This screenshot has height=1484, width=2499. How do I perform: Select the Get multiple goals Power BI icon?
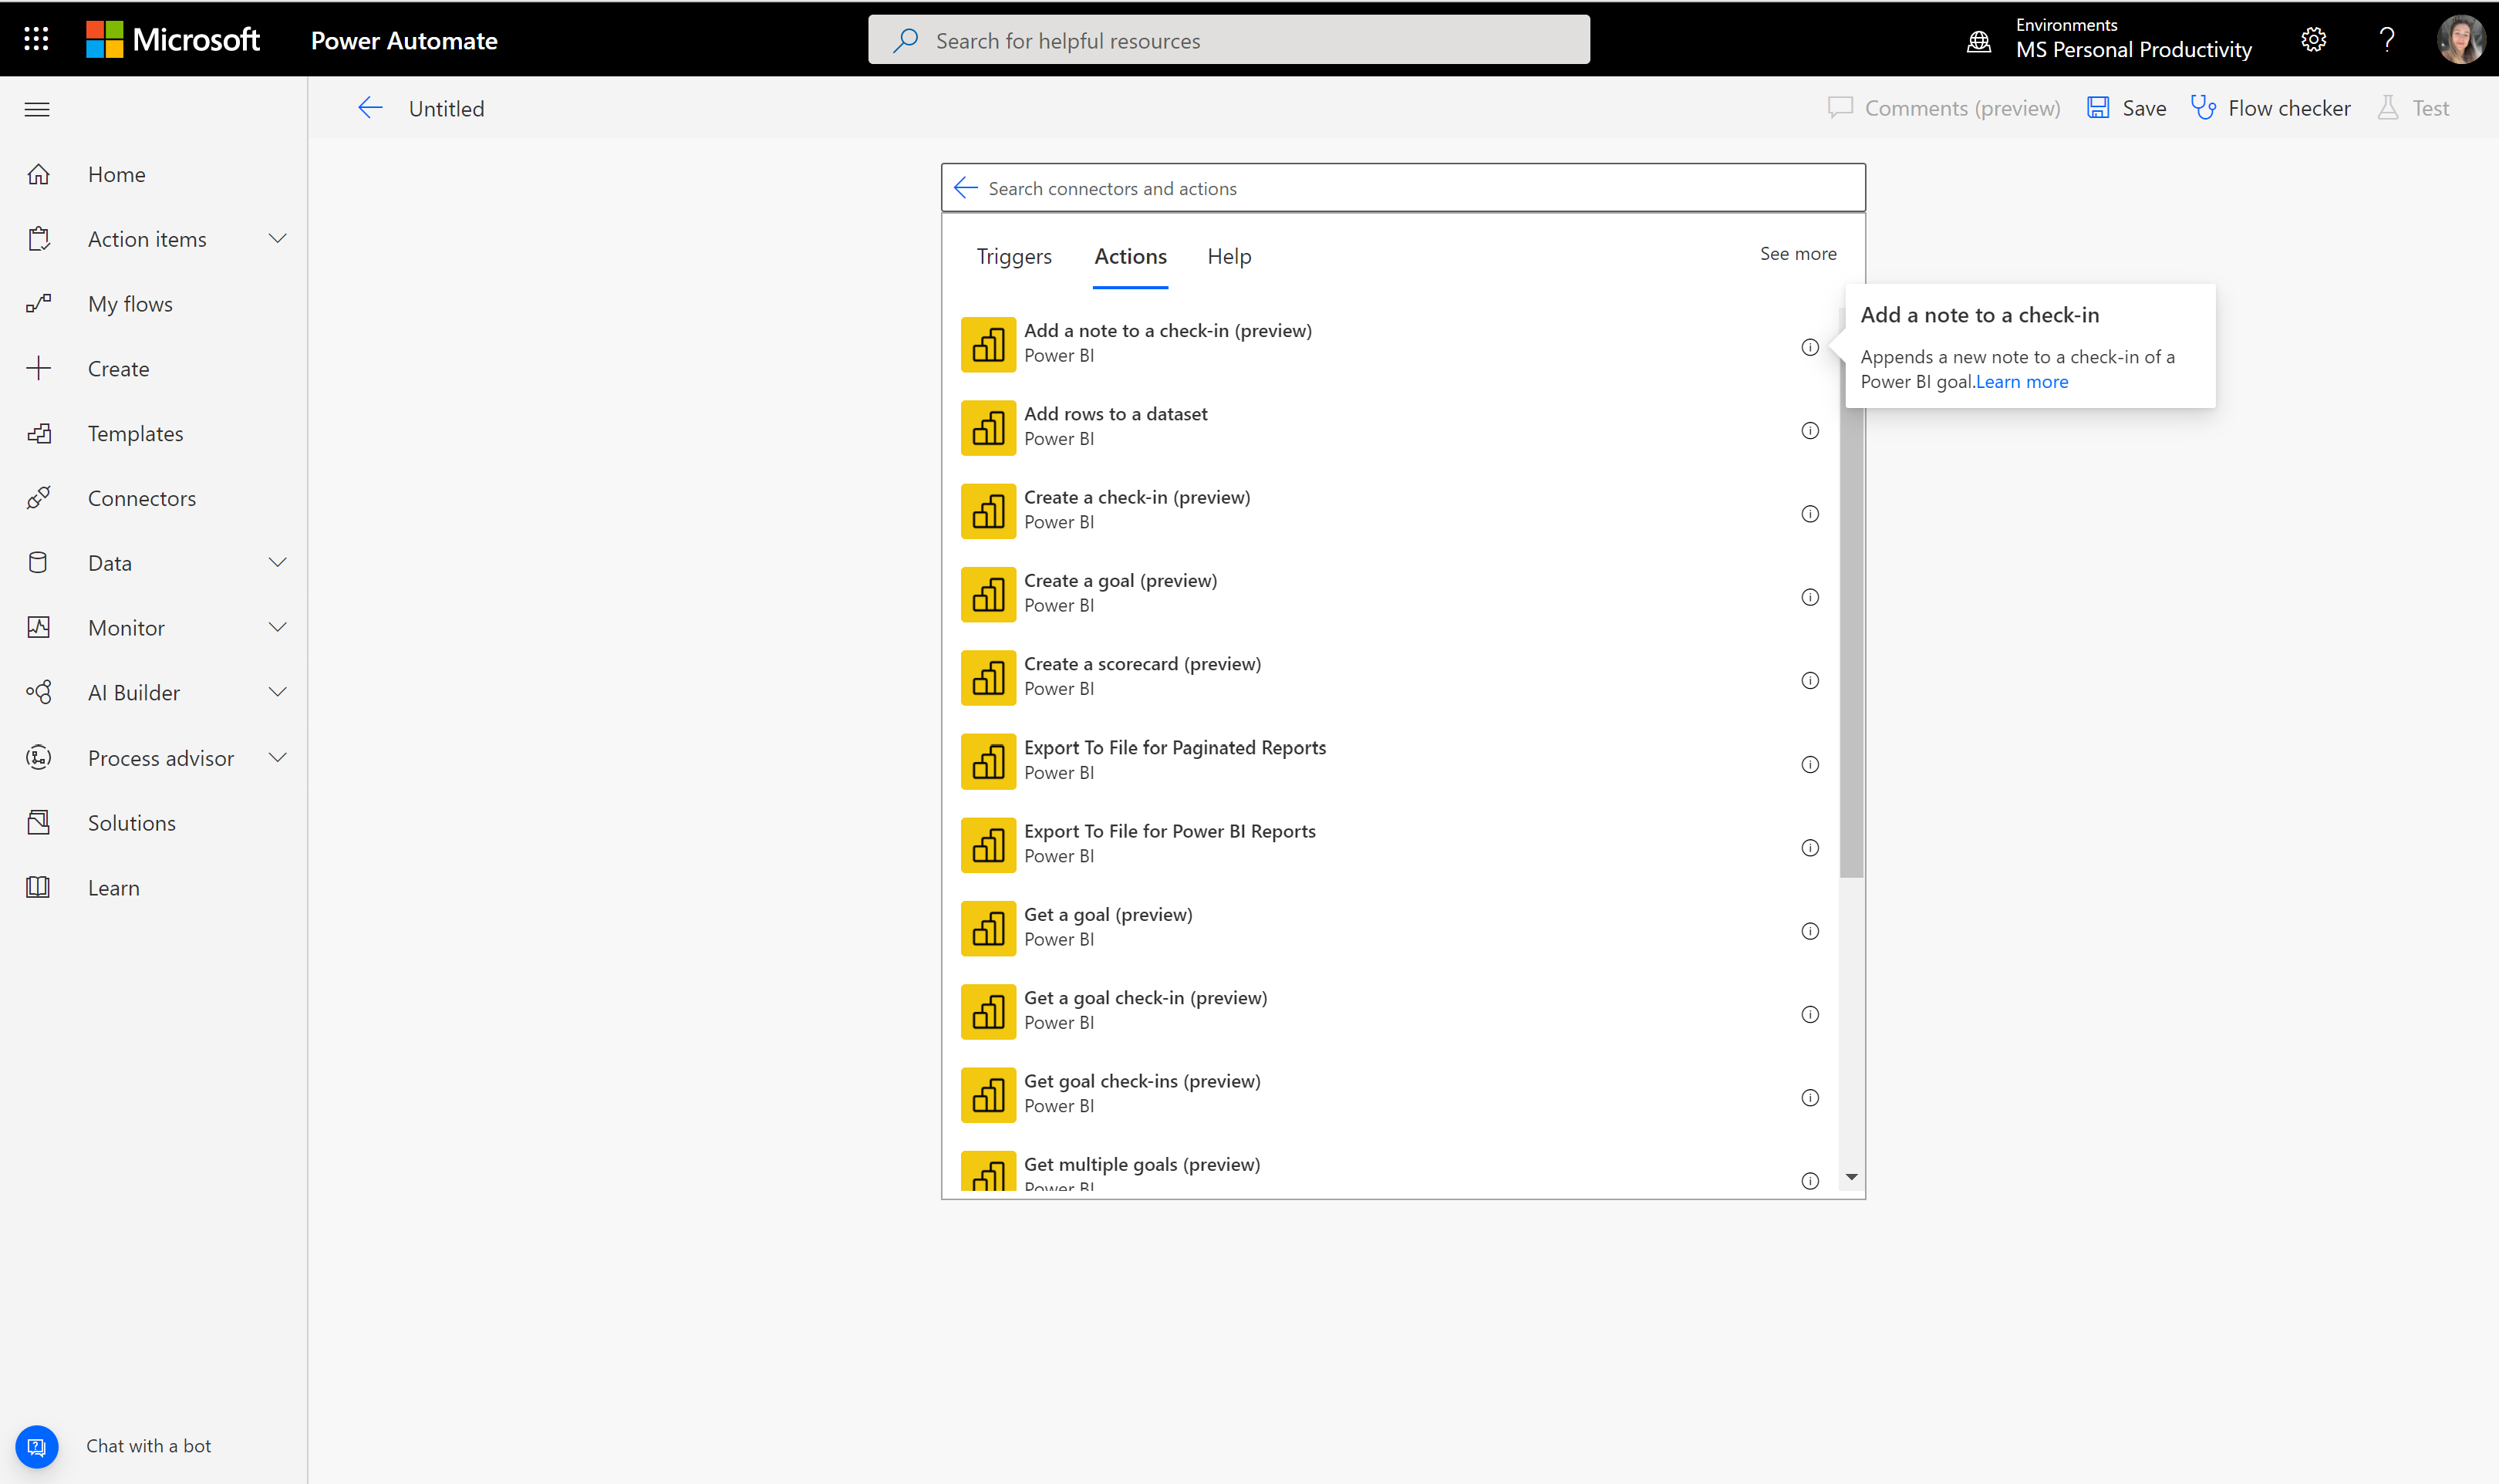point(987,1169)
